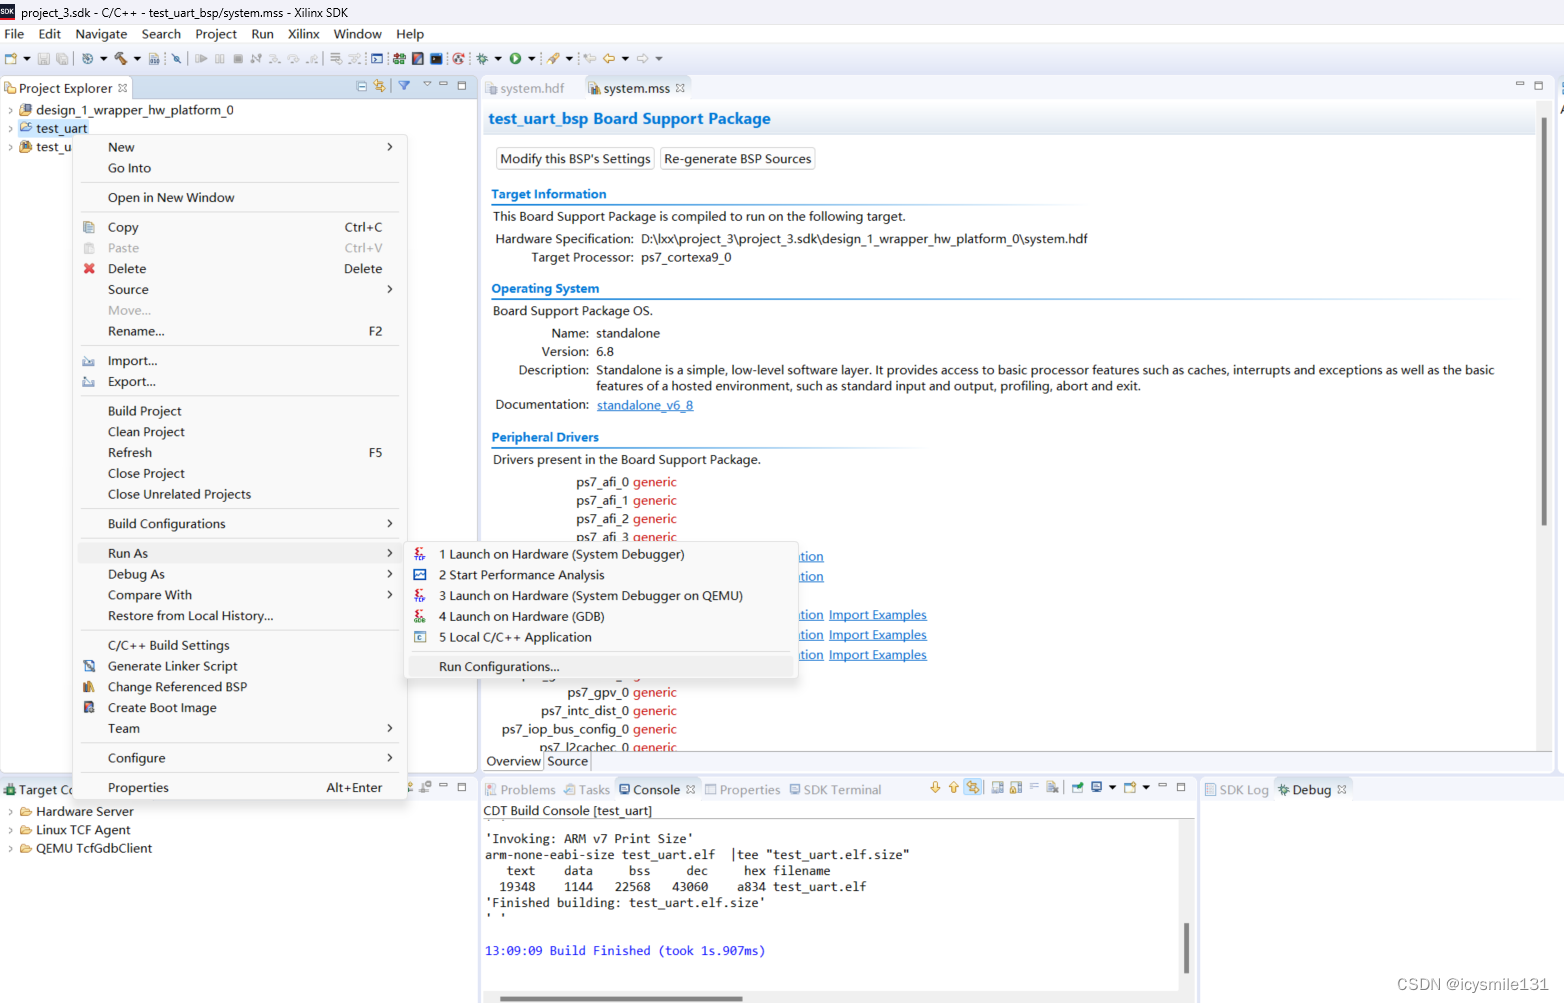This screenshot has height=1003, width=1564.
Task: Expand the QEMU TcfGdbClient node
Action: (10, 848)
